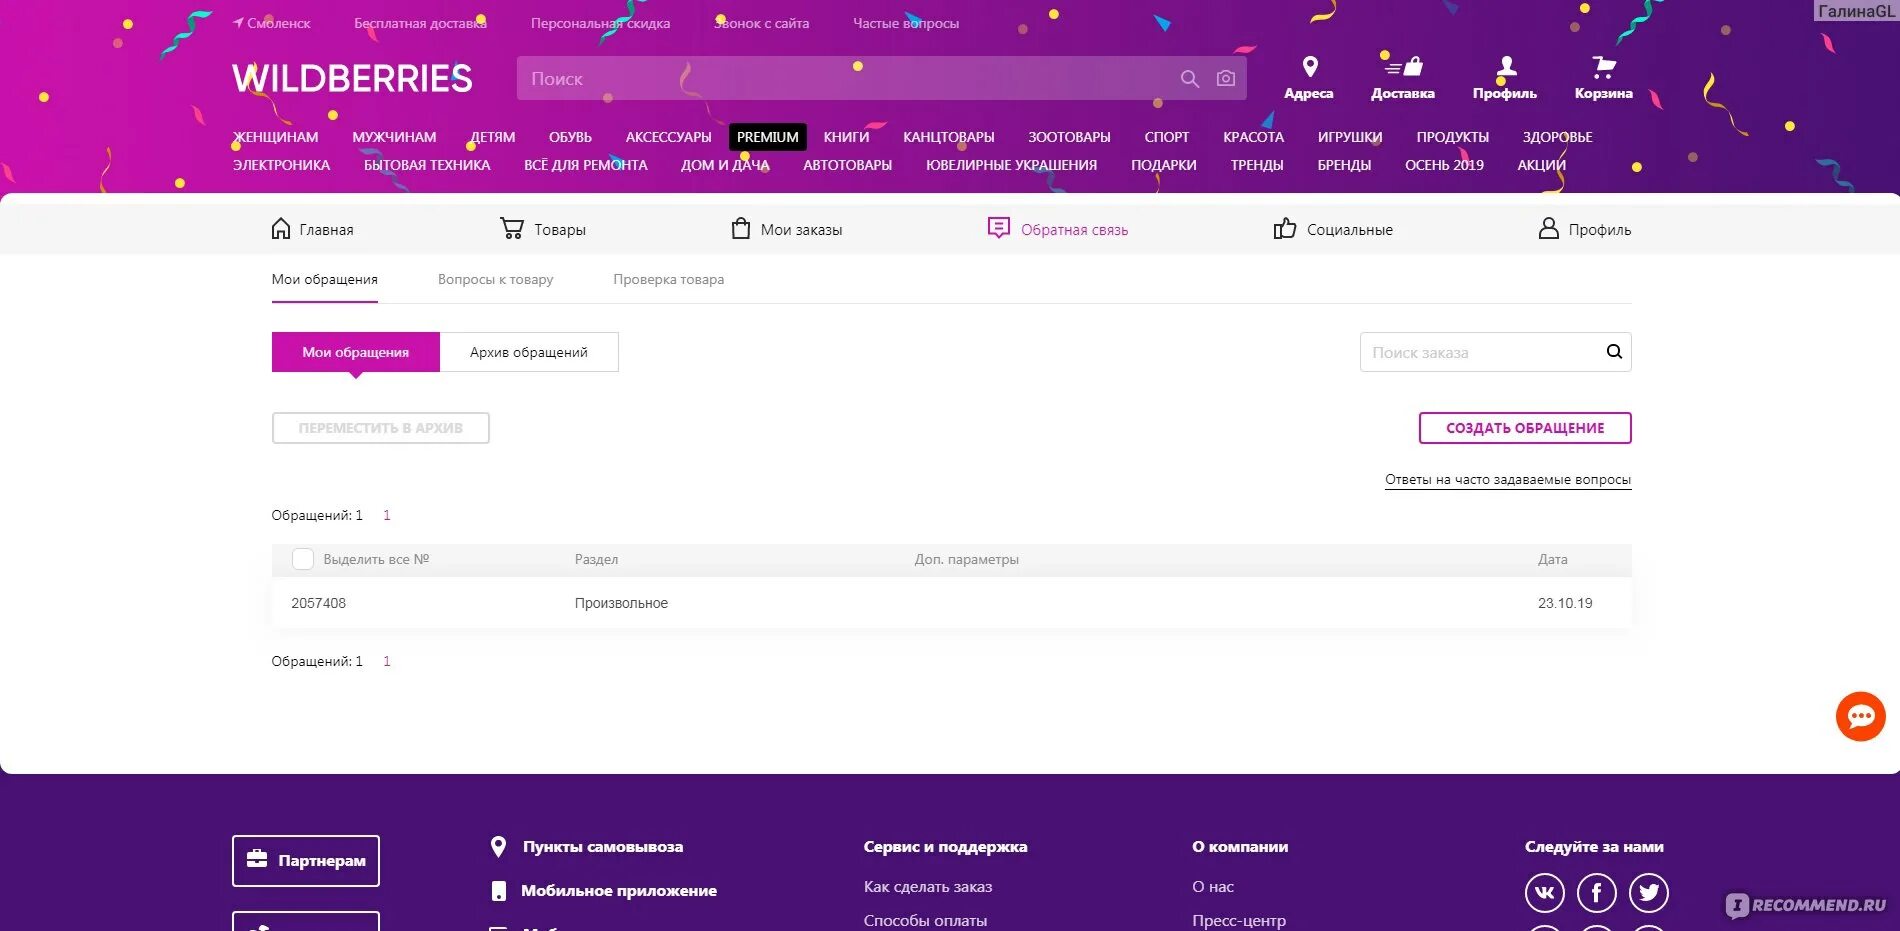The image size is (1900, 931).
Task: Open the Facebook social icon
Action: (1597, 893)
